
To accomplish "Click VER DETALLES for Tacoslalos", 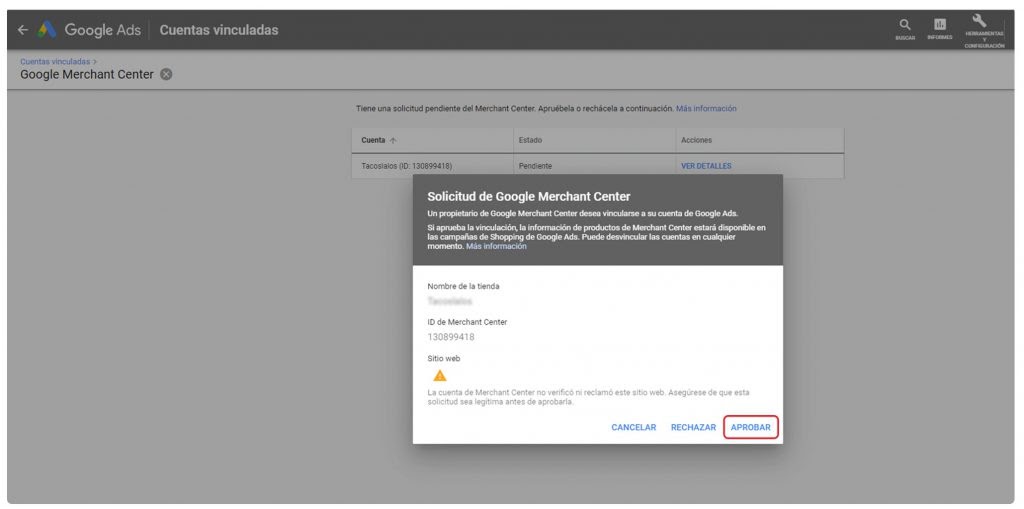I will click(x=706, y=166).
